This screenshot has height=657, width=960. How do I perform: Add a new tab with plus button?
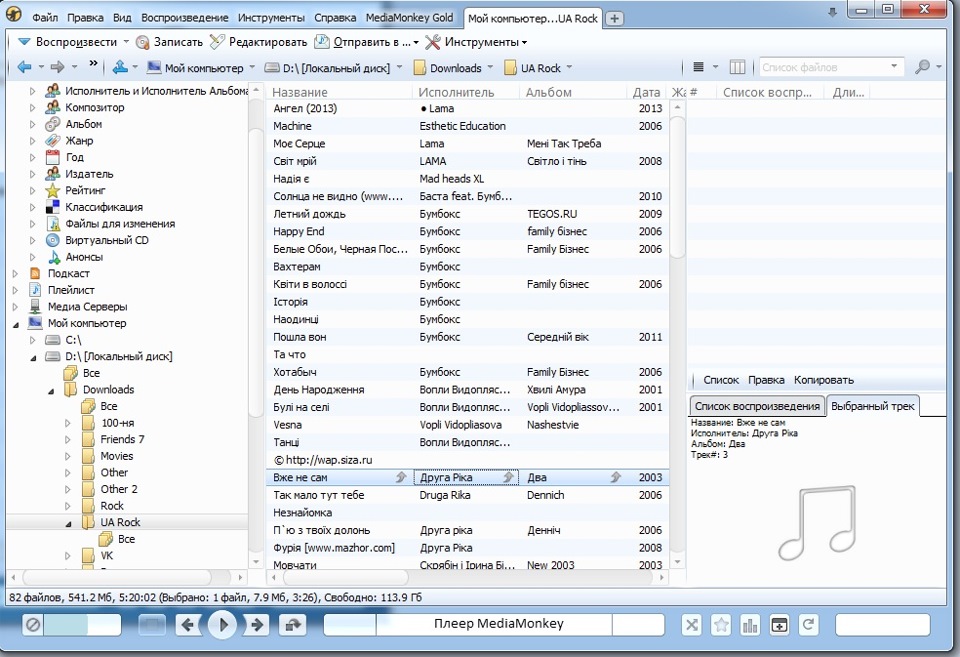click(614, 18)
